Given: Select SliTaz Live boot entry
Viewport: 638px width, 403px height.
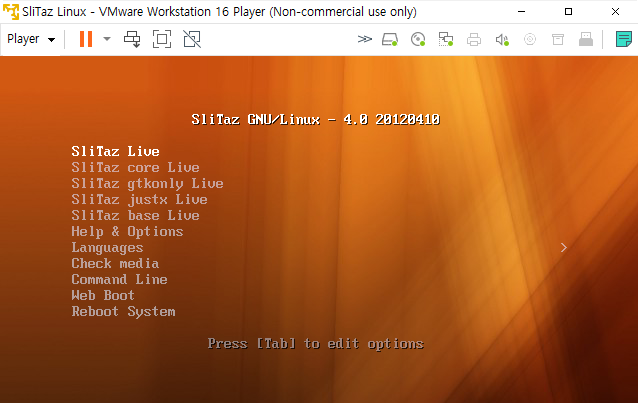Looking at the screenshot, I should coord(116,151).
